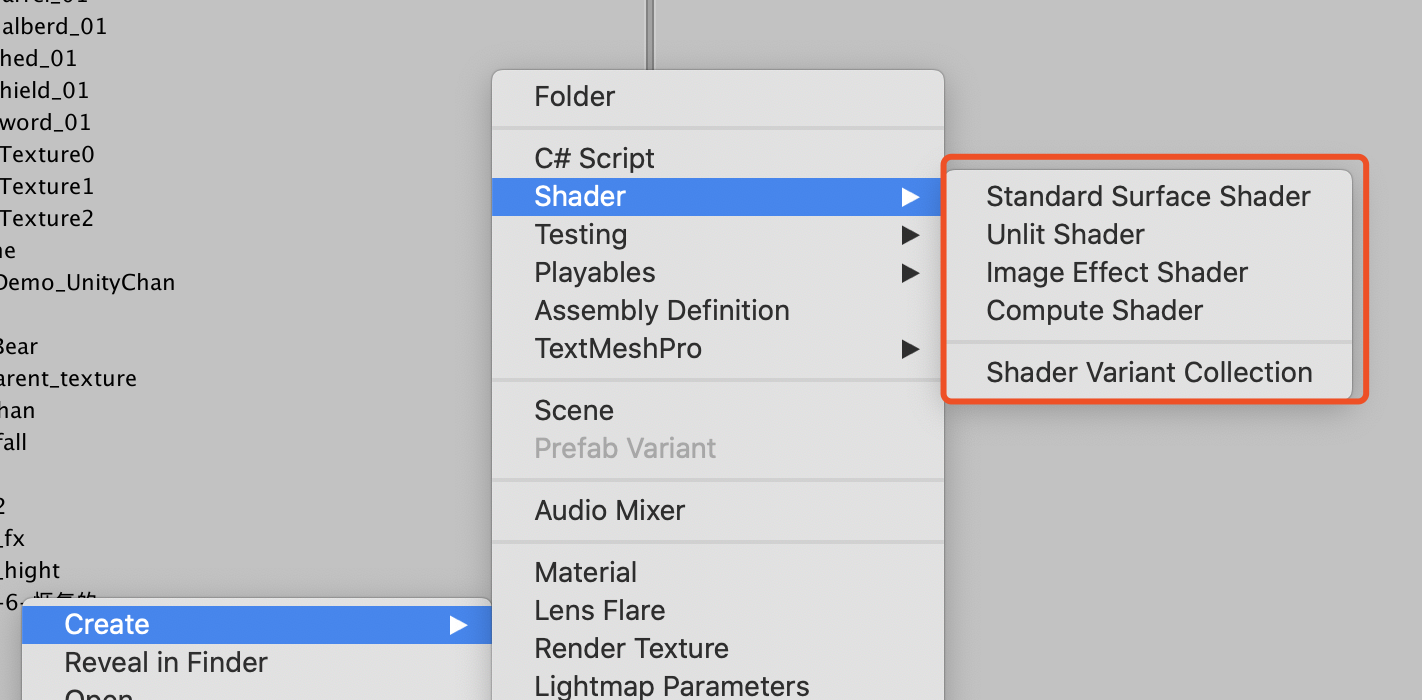
Task: Create an Audio Mixer
Action: [x=610, y=510]
